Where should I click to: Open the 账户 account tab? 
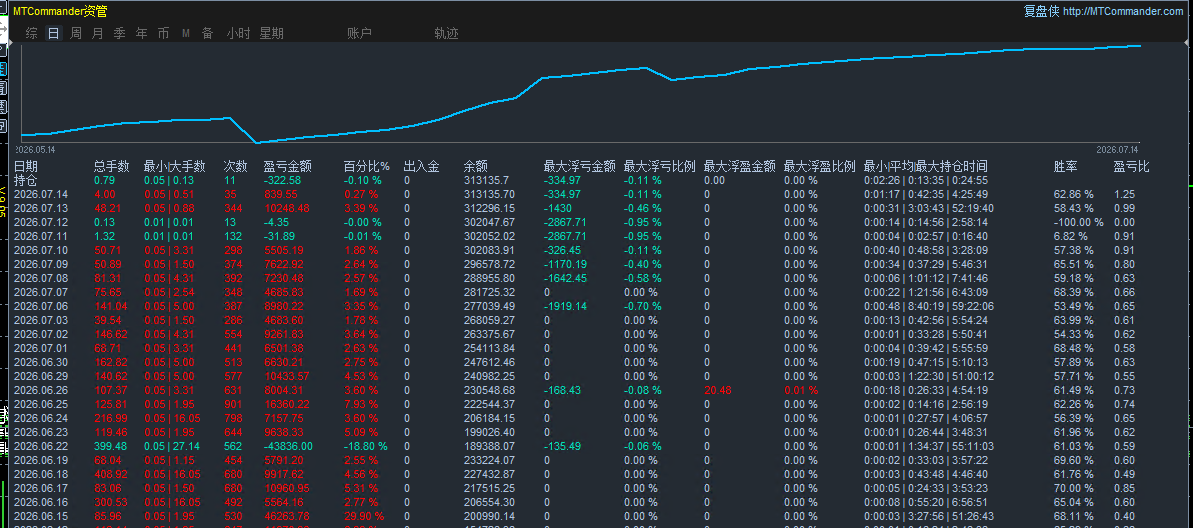[359, 33]
